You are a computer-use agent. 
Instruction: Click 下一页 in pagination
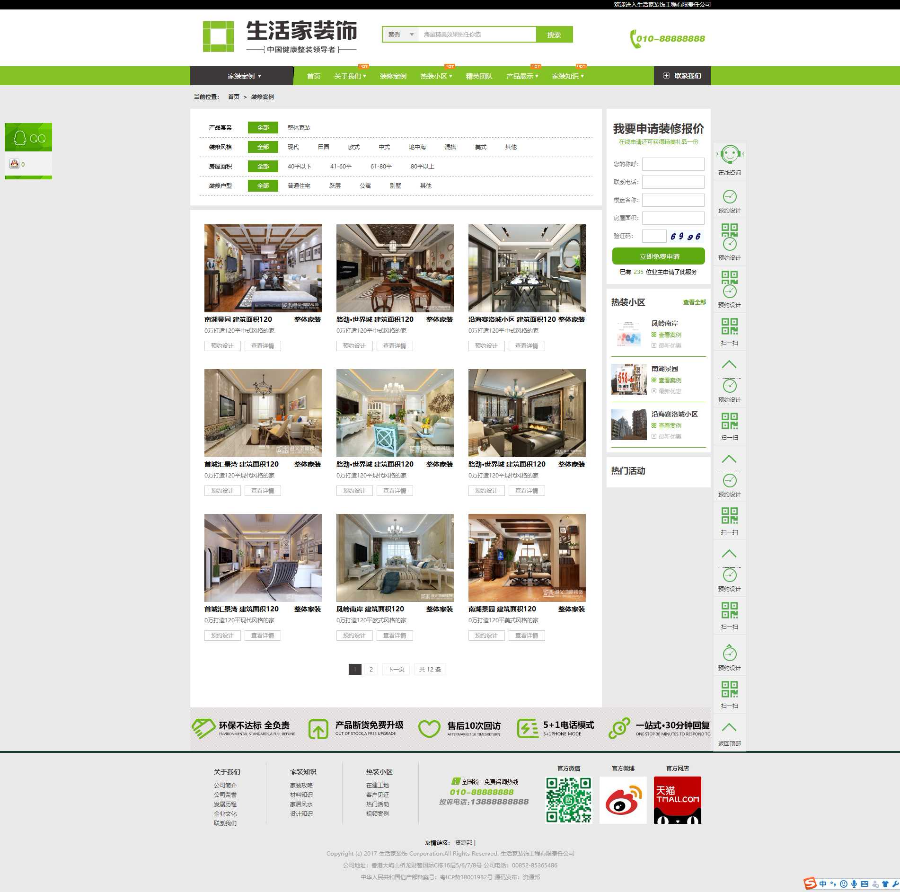click(x=396, y=669)
